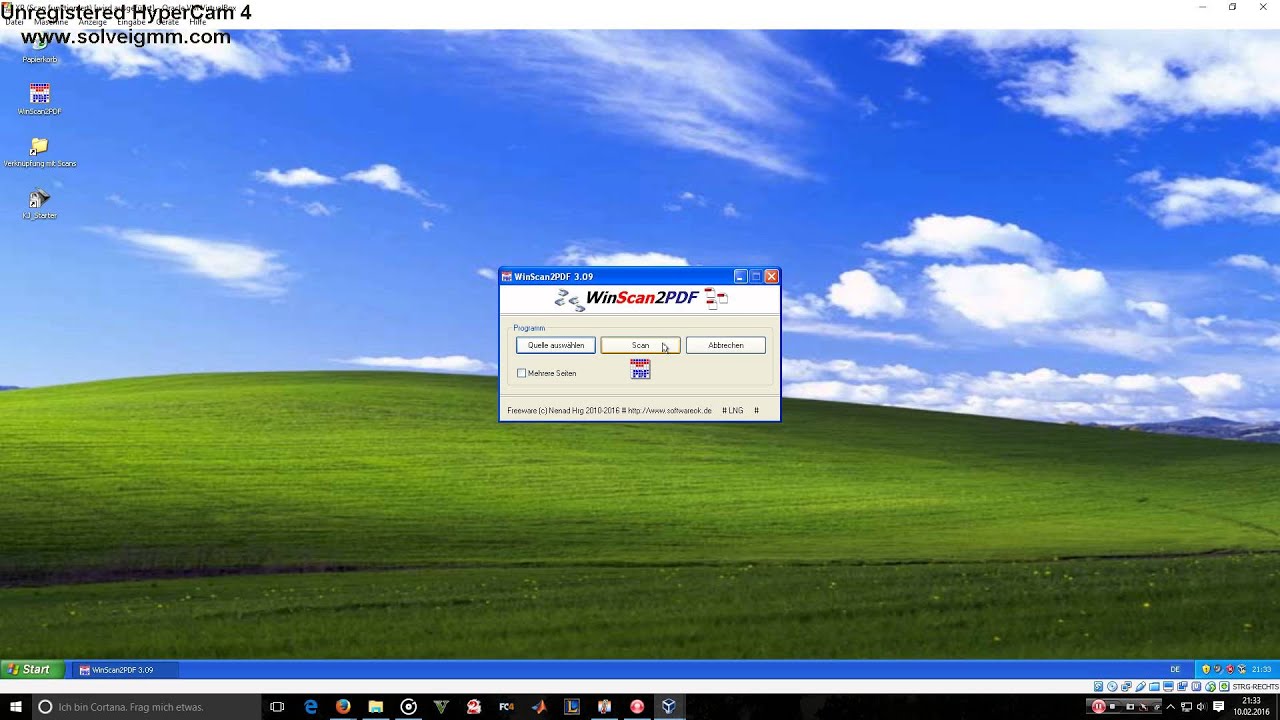Open the League of Legends taskbar icon
The width and height of the screenshot is (1280, 720).
(x=572, y=707)
